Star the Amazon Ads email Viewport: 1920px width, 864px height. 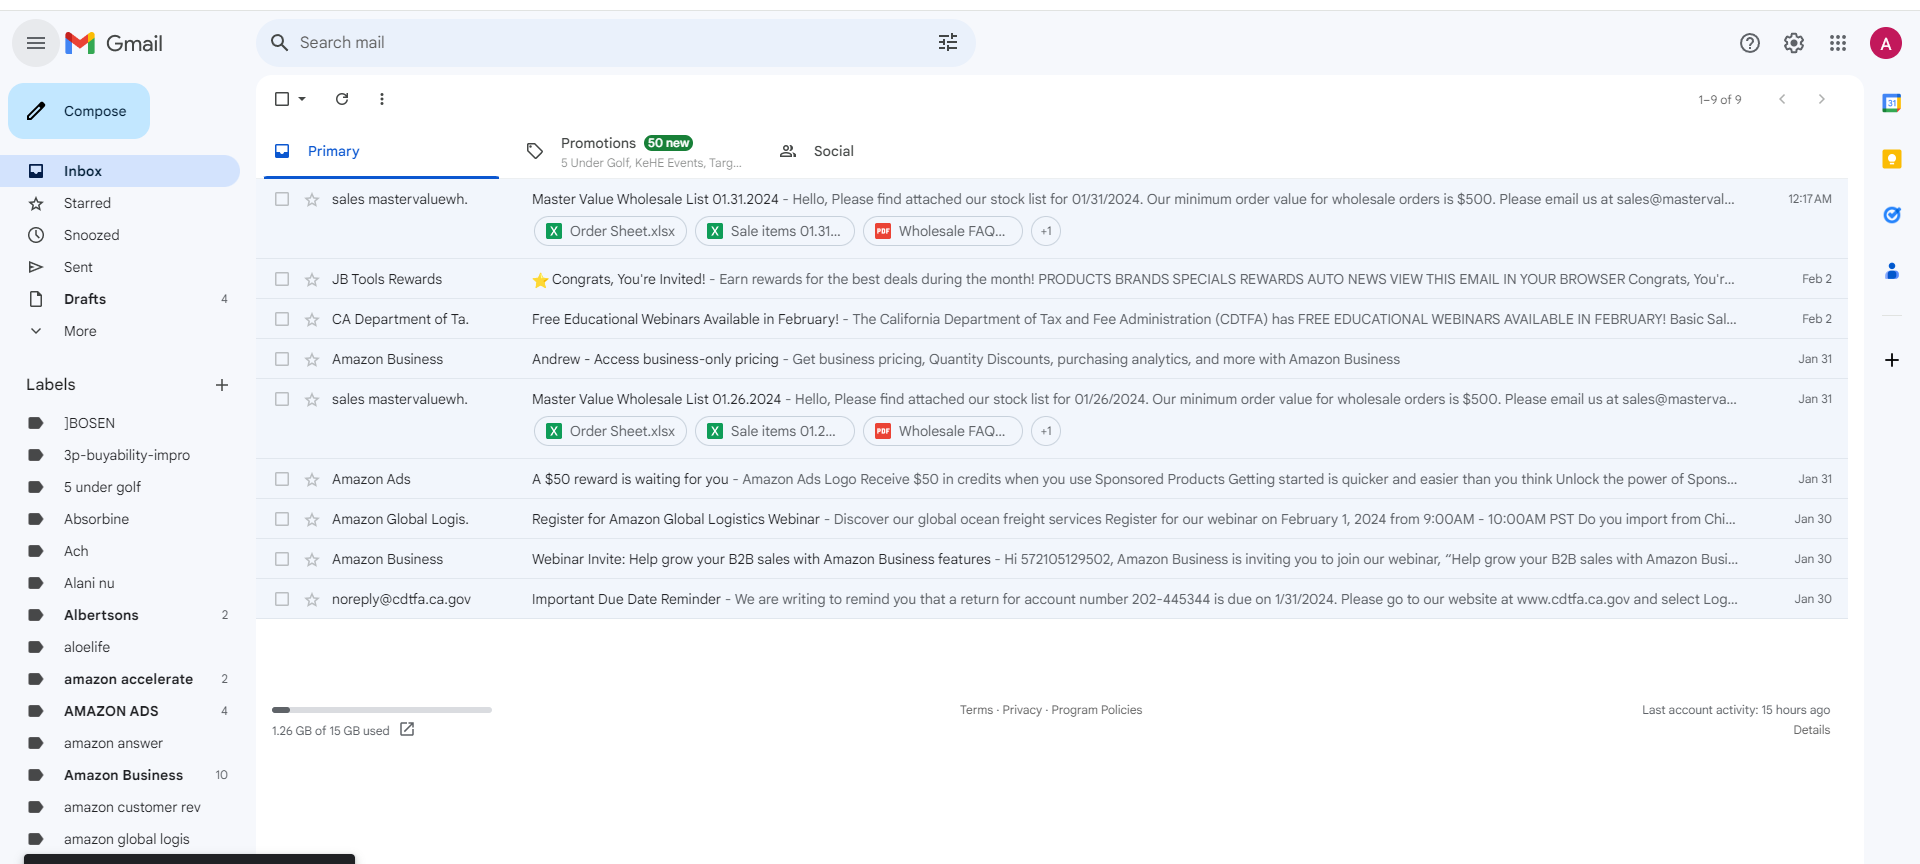pos(312,480)
